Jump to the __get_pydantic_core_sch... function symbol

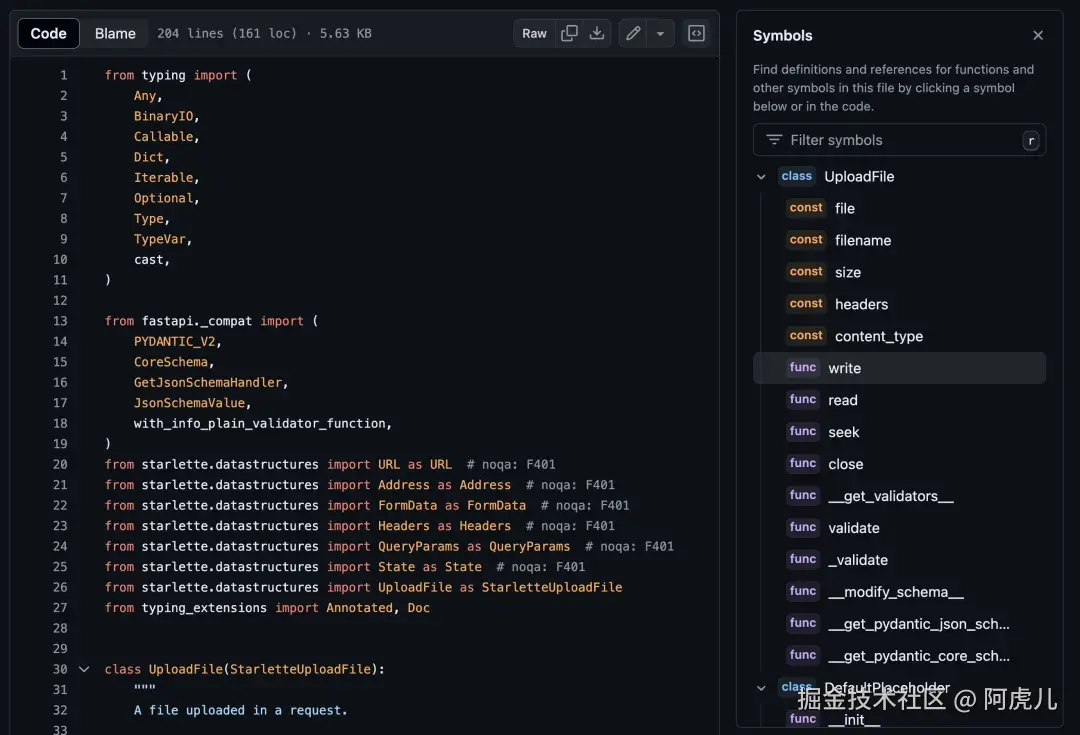click(899, 656)
